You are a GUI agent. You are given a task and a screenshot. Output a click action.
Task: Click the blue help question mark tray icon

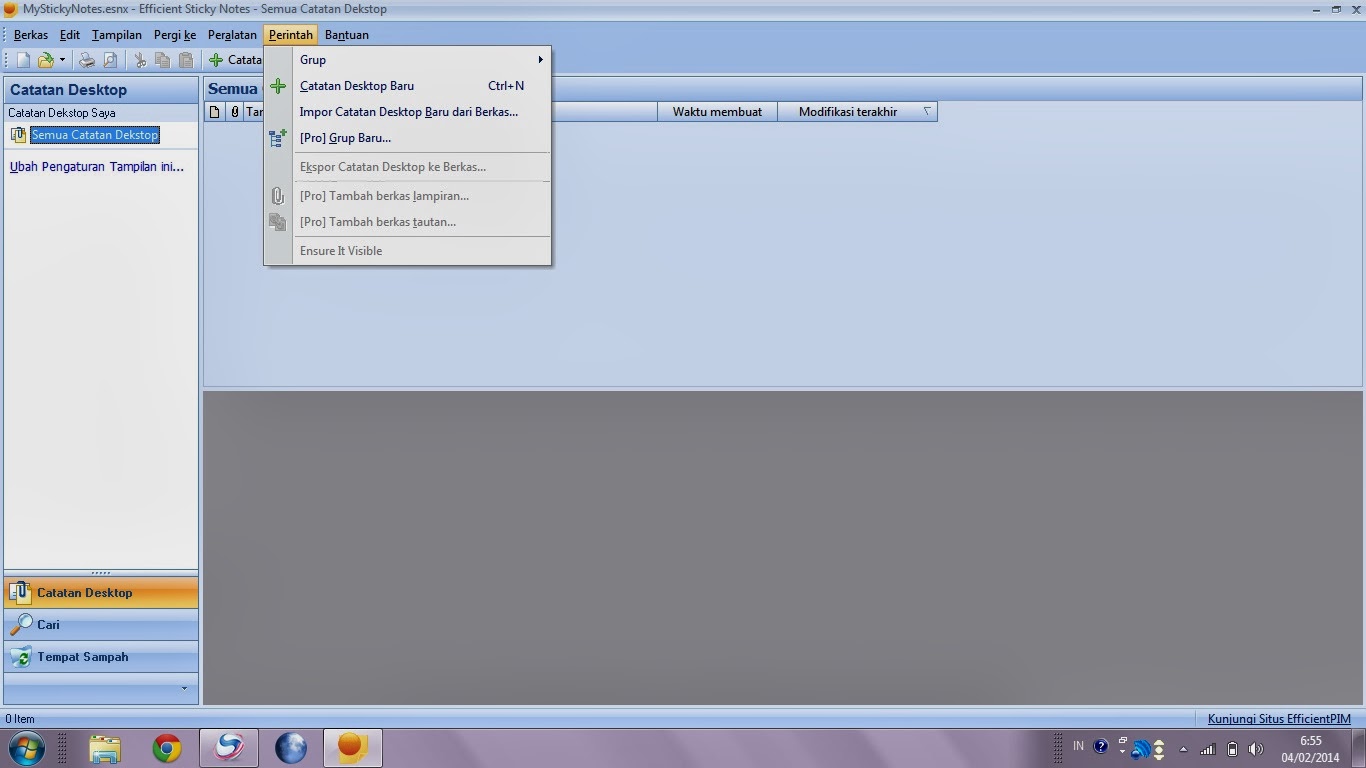(1101, 746)
